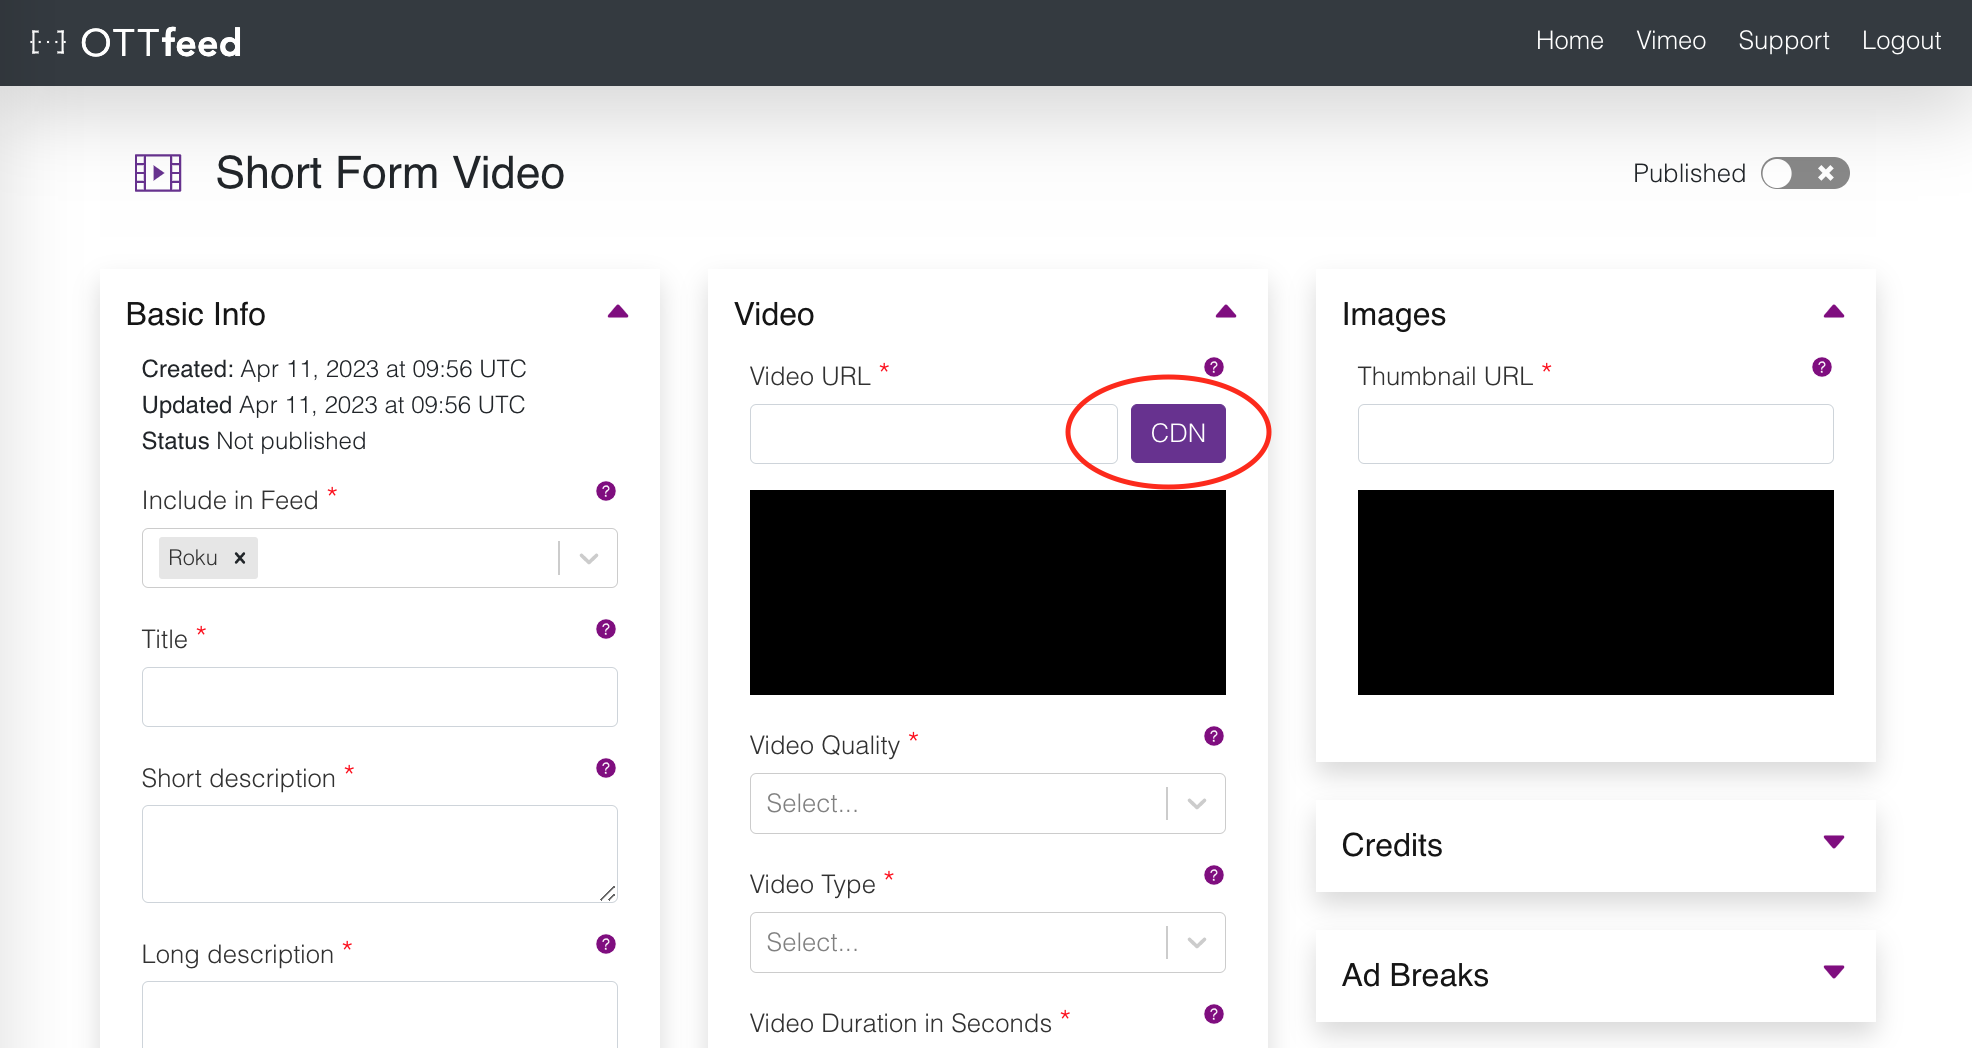Image resolution: width=1972 pixels, height=1048 pixels.
Task: Open the Video Type help icon
Action: 1213,875
